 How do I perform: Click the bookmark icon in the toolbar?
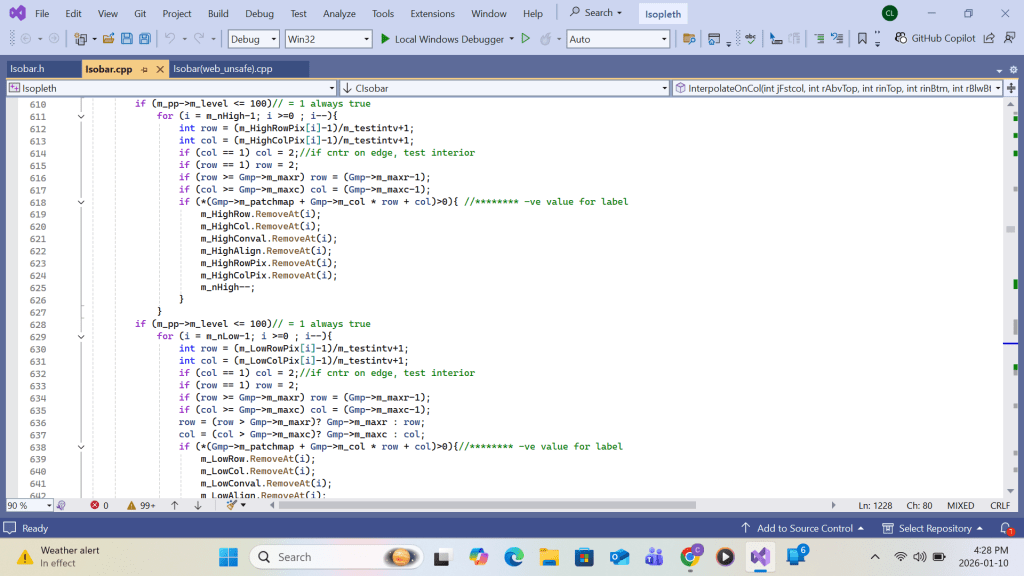862,39
